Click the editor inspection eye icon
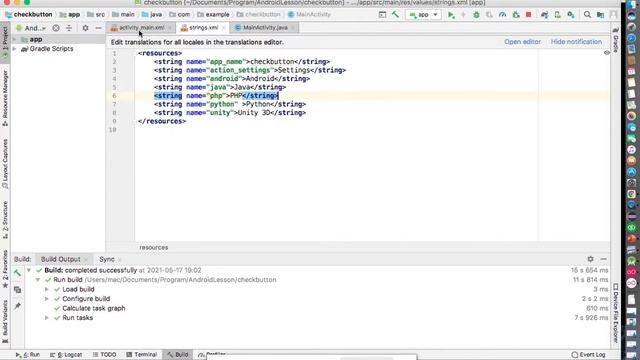The height and width of the screenshot is (360, 640). 607,53
